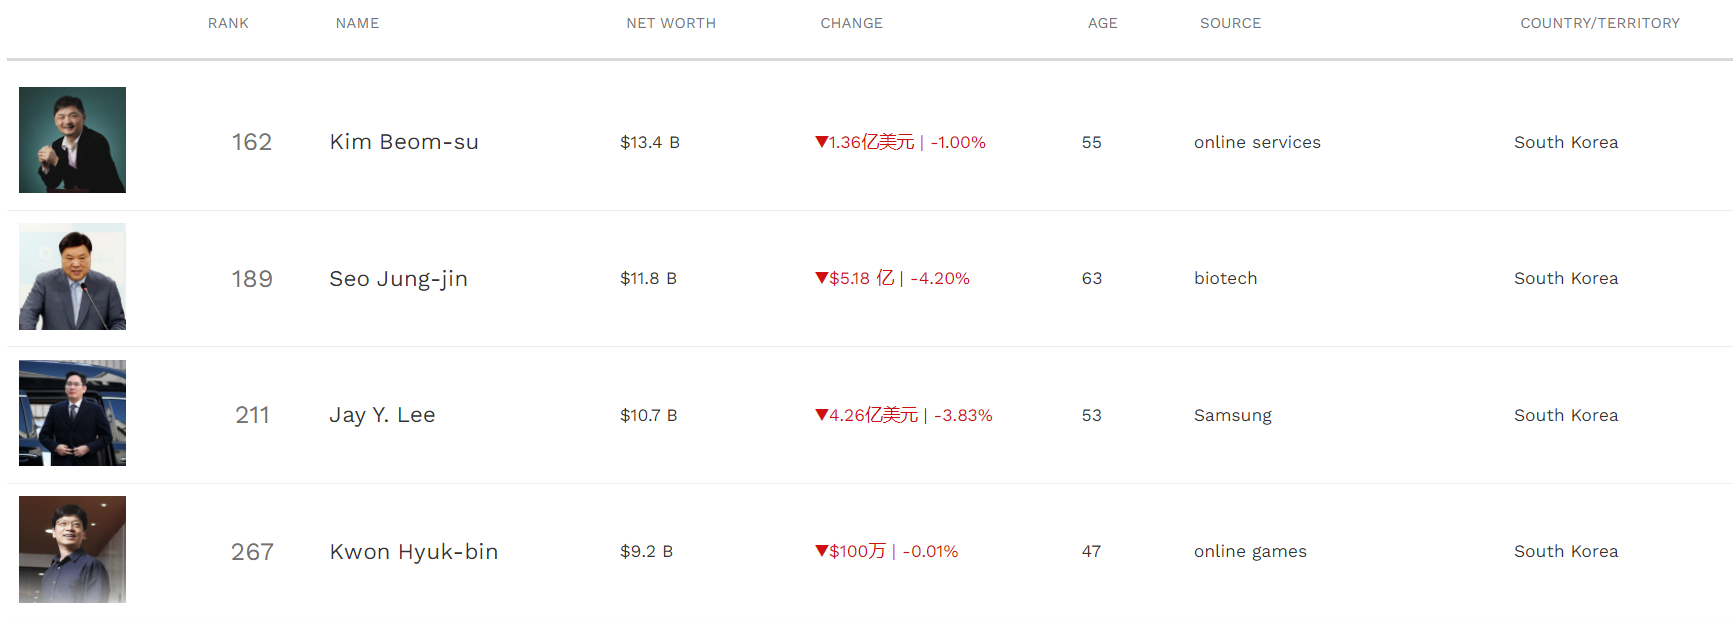Open the Seo Jung-jin profile link
Viewport: 1733px width, 635px height.
398,279
